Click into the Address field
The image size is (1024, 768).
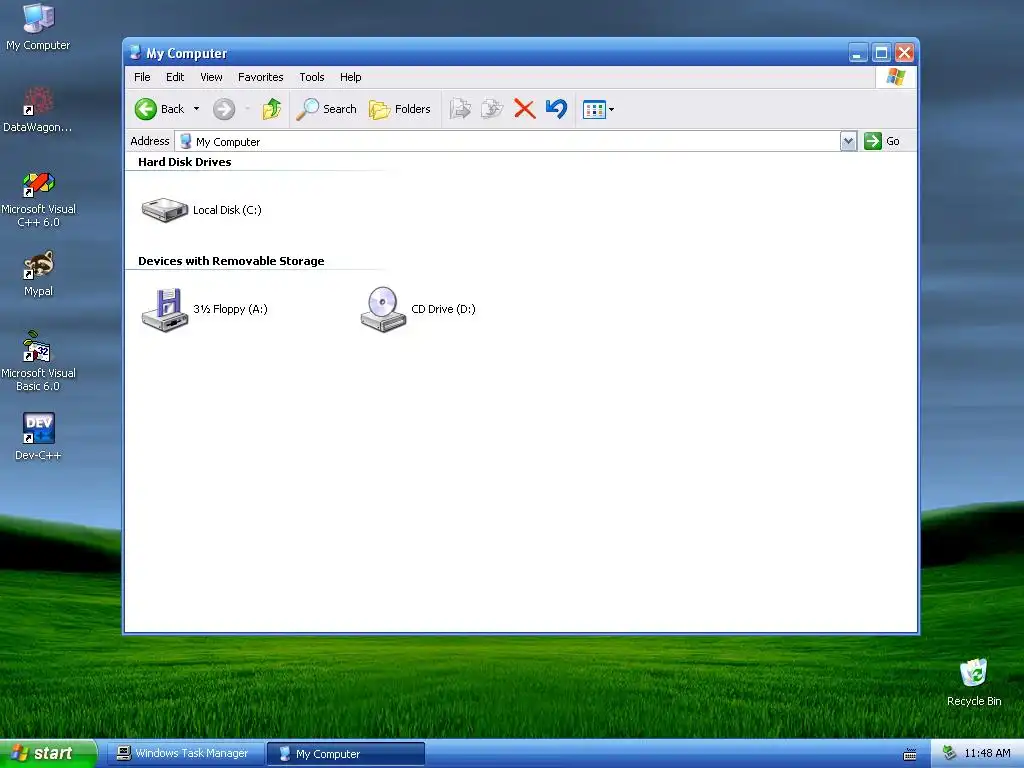(x=507, y=141)
